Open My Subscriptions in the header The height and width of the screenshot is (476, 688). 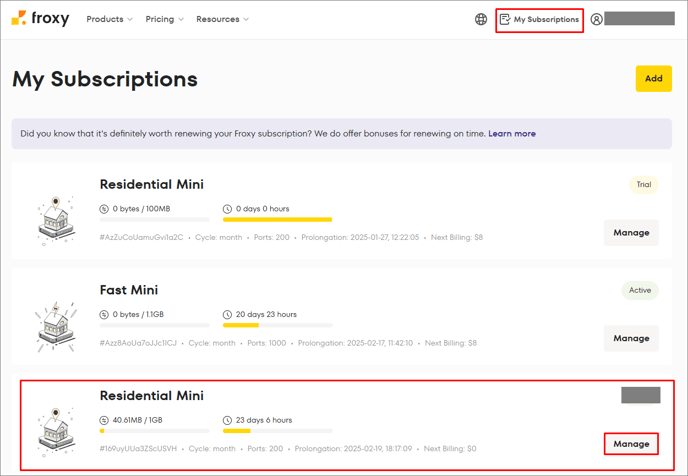coord(539,20)
